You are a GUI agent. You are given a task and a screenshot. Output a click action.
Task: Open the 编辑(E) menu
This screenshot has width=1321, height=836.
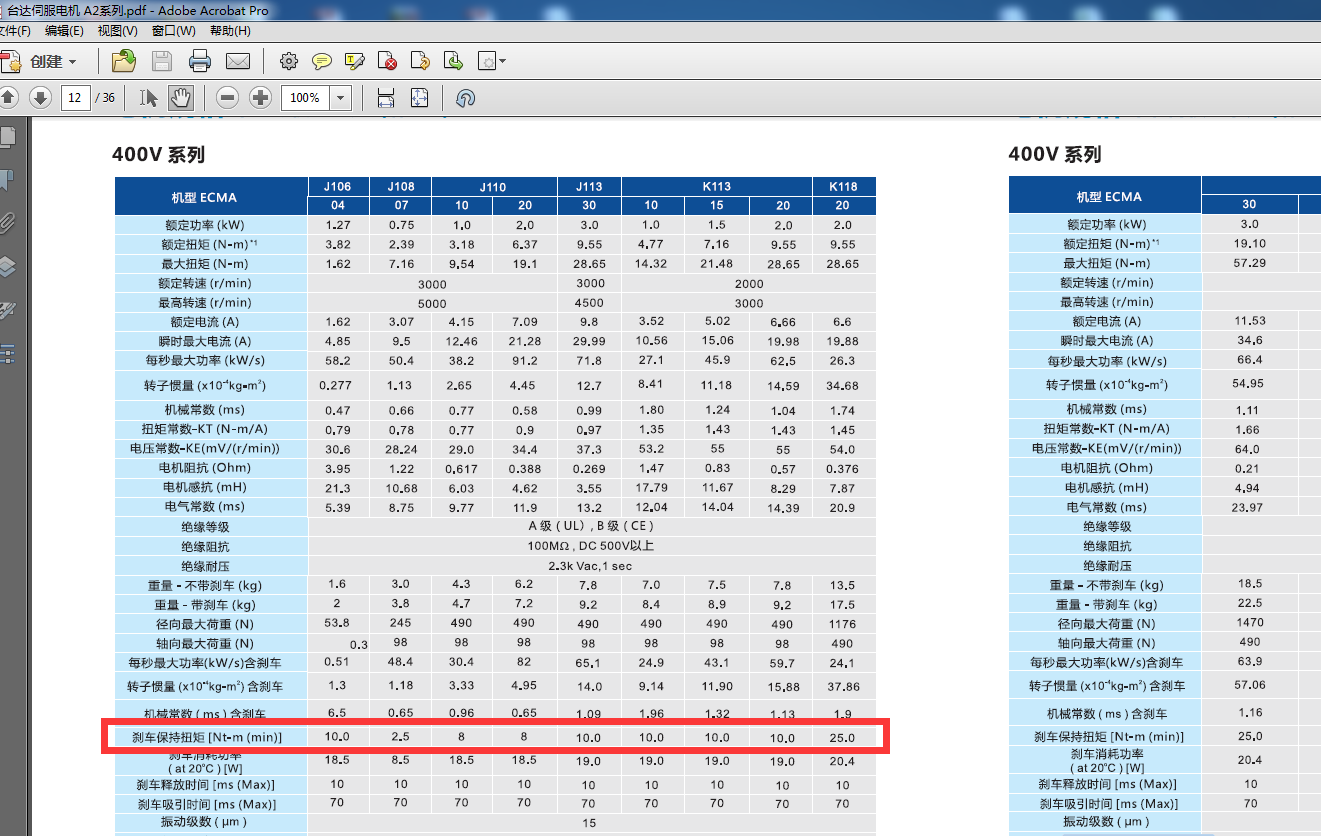tap(64, 31)
